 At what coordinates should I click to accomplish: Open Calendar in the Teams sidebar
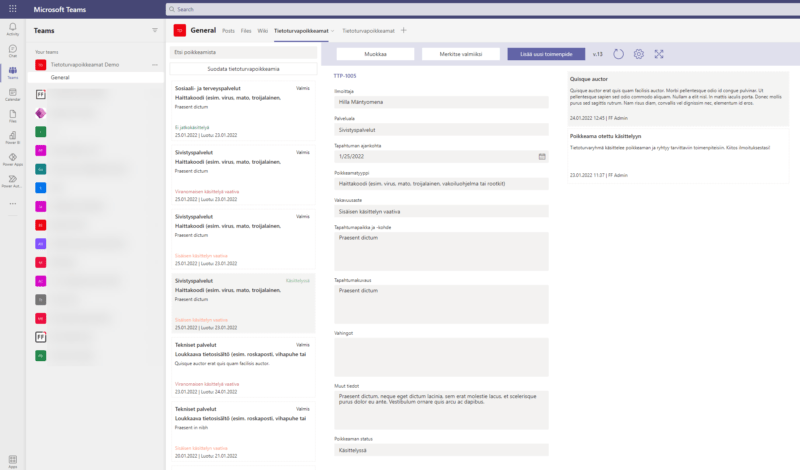click(x=12, y=95)
